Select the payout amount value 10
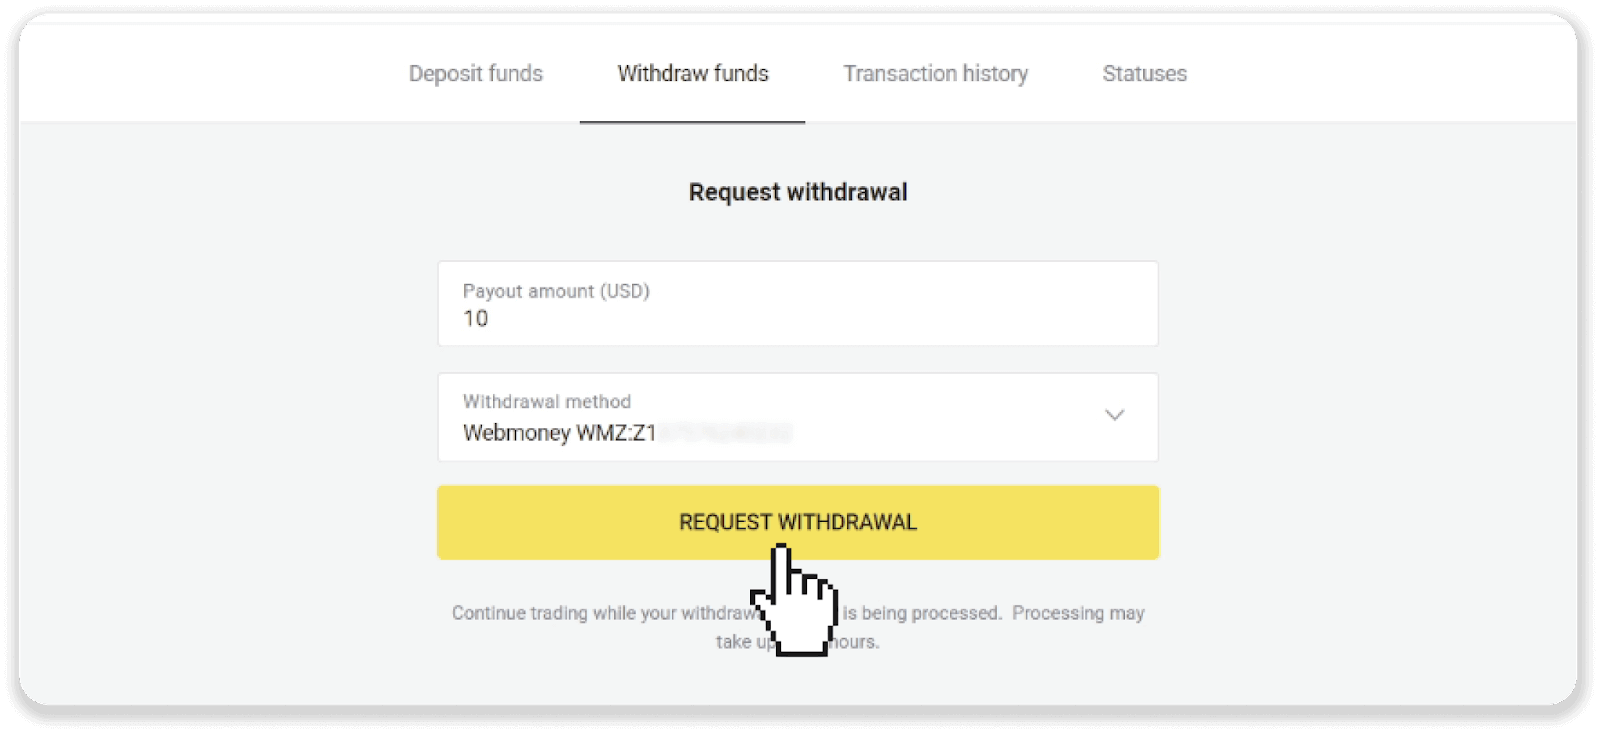This screenshot has height=733, width=1600. pyautogui.click(x=477, y=318)
